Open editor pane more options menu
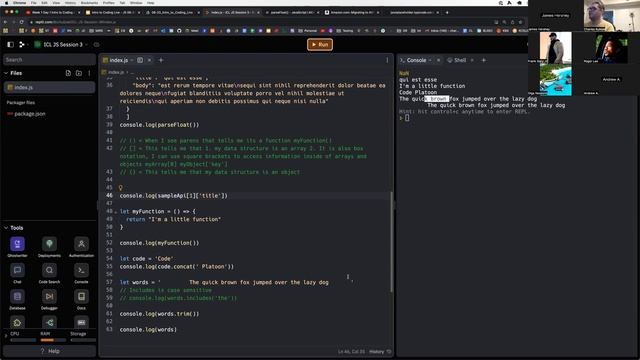 387,60
